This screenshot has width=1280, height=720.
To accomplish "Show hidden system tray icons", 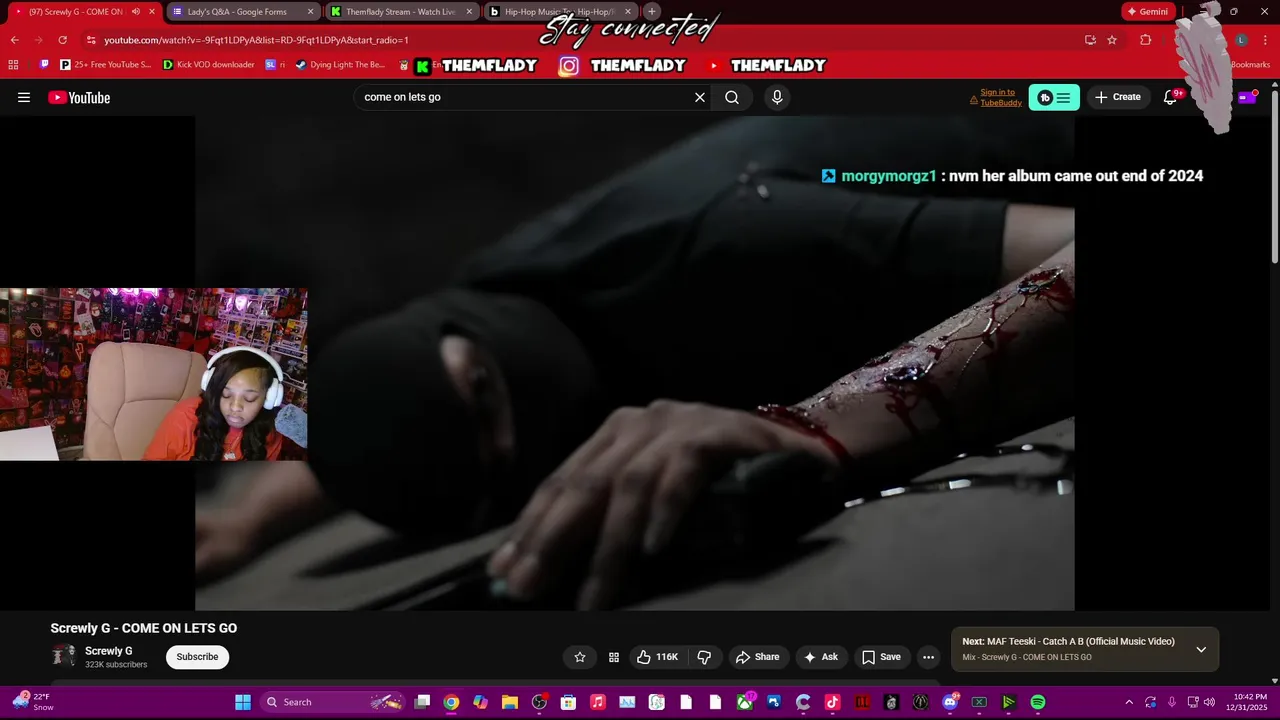I will click(1129, 702).
